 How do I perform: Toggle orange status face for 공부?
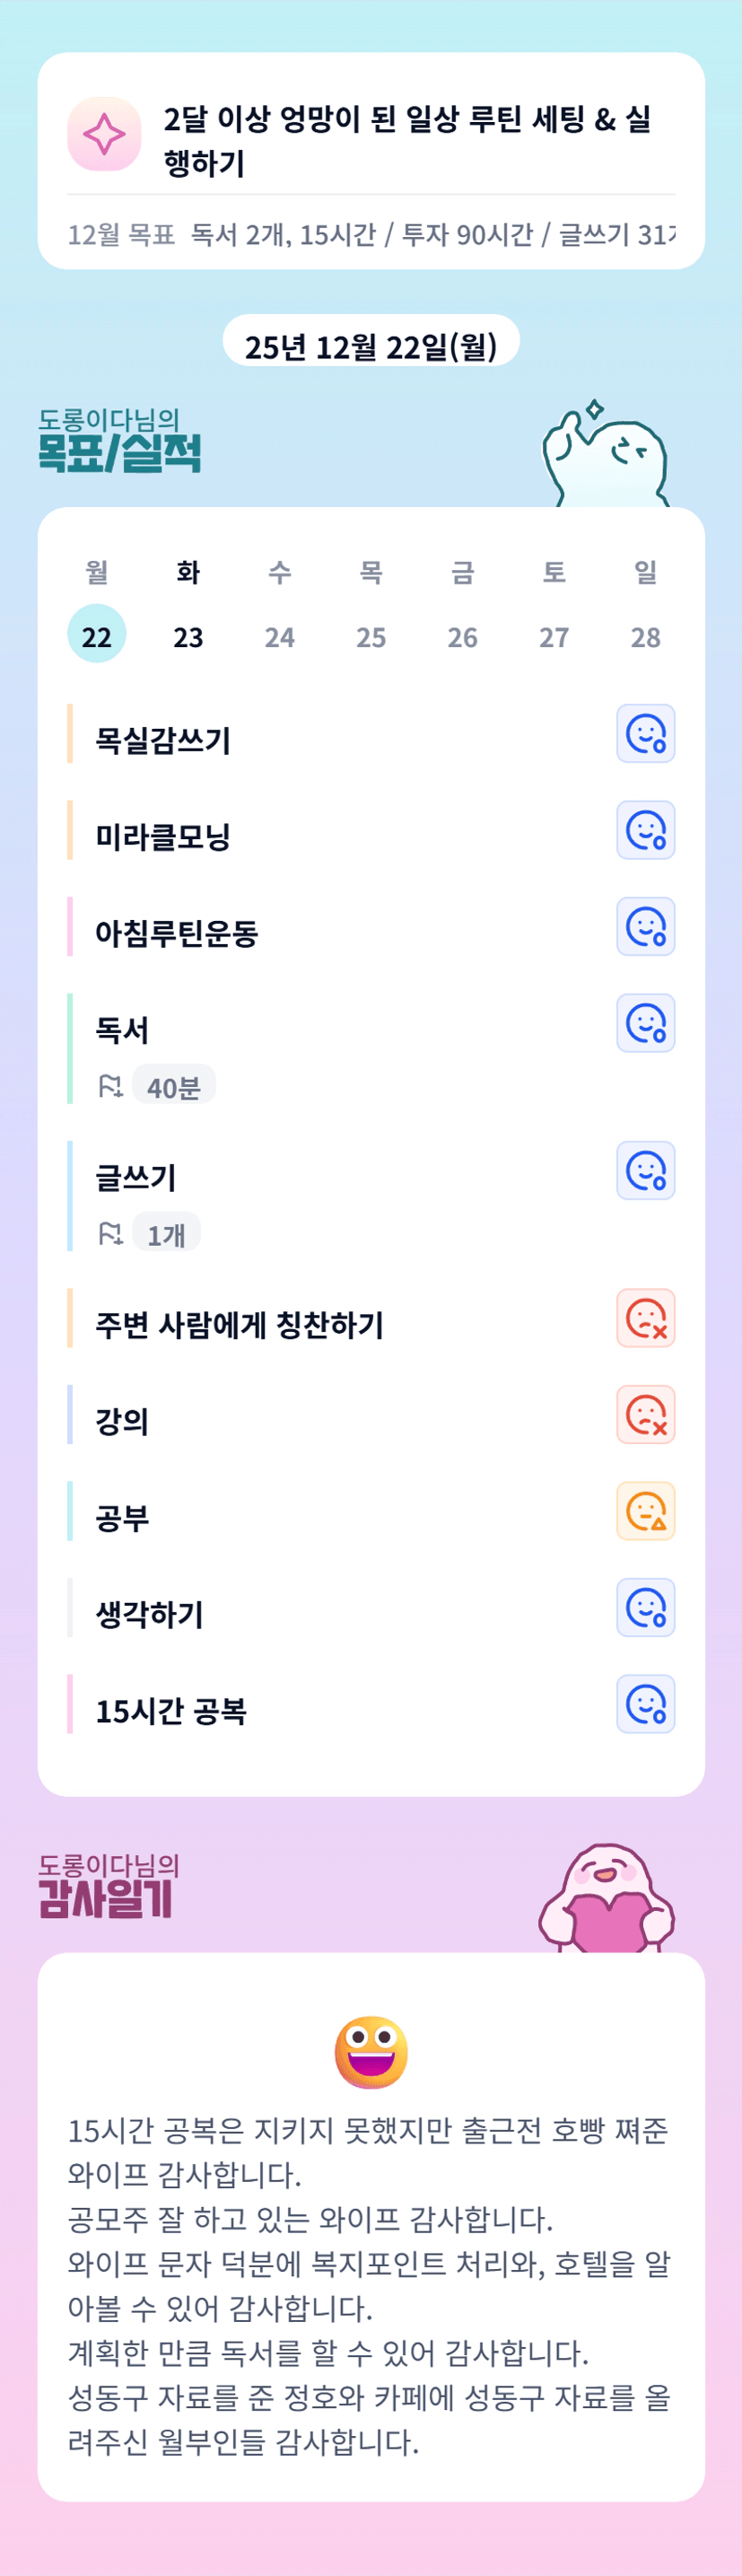[x=645, y=1511]
